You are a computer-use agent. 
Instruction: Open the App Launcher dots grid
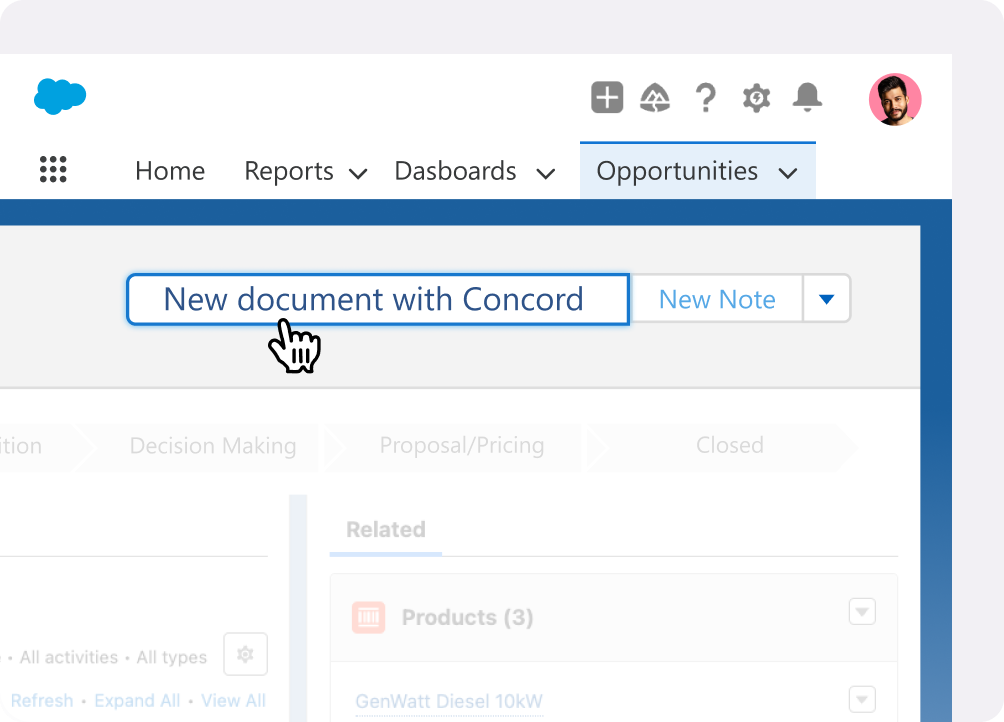[x=53, y=170]
